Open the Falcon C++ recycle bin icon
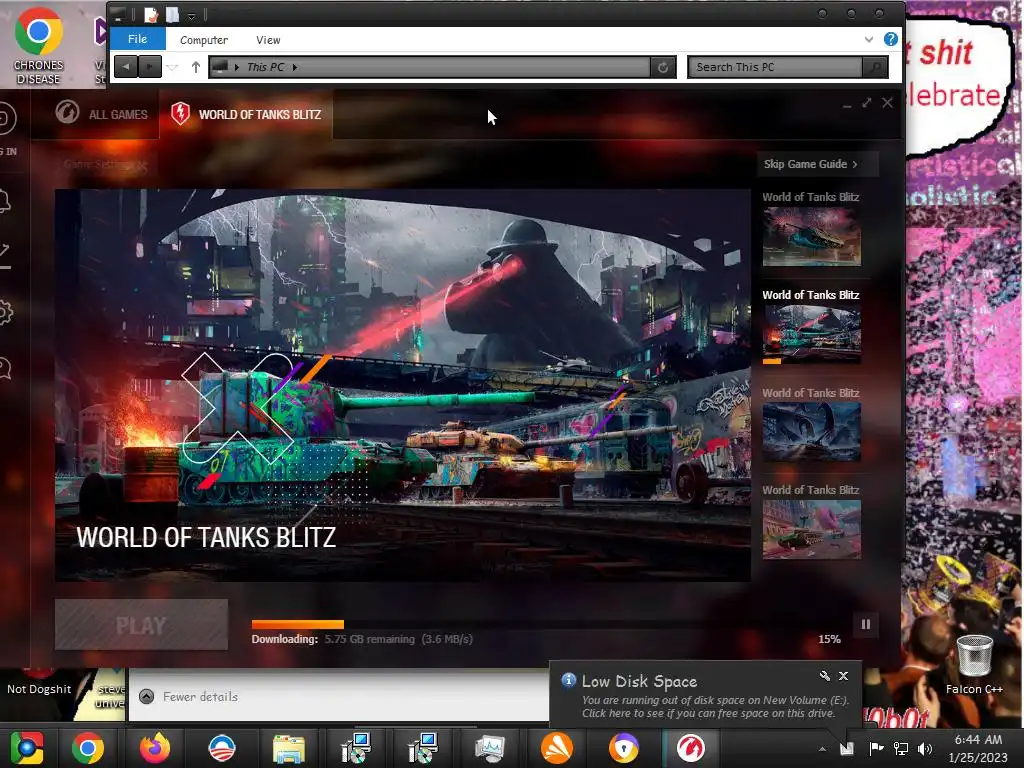 point(974,663)
